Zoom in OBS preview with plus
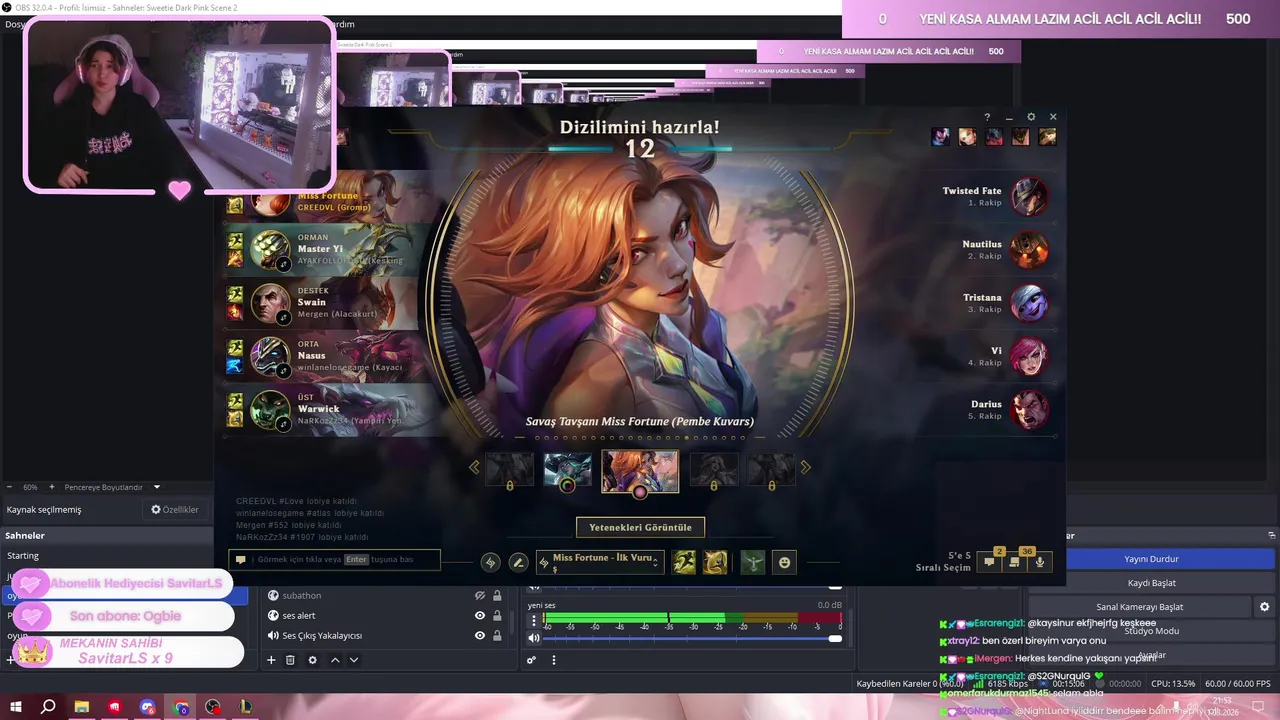 coord(50,487)
